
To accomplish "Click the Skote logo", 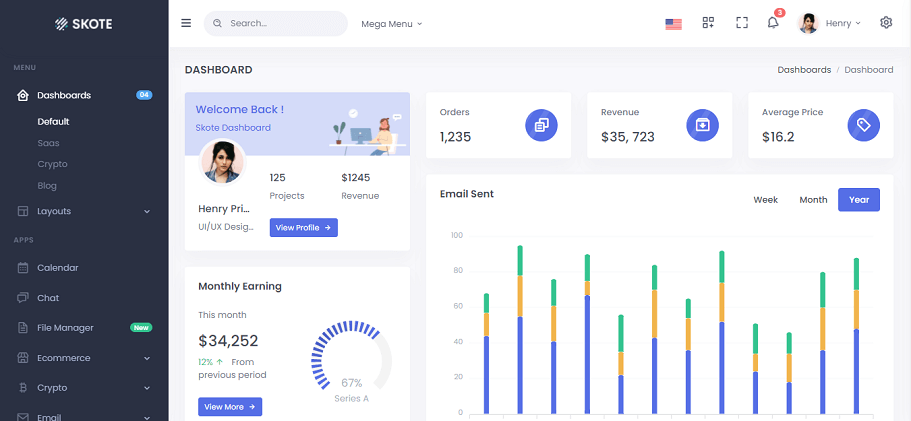I will (x=84, y=24).
